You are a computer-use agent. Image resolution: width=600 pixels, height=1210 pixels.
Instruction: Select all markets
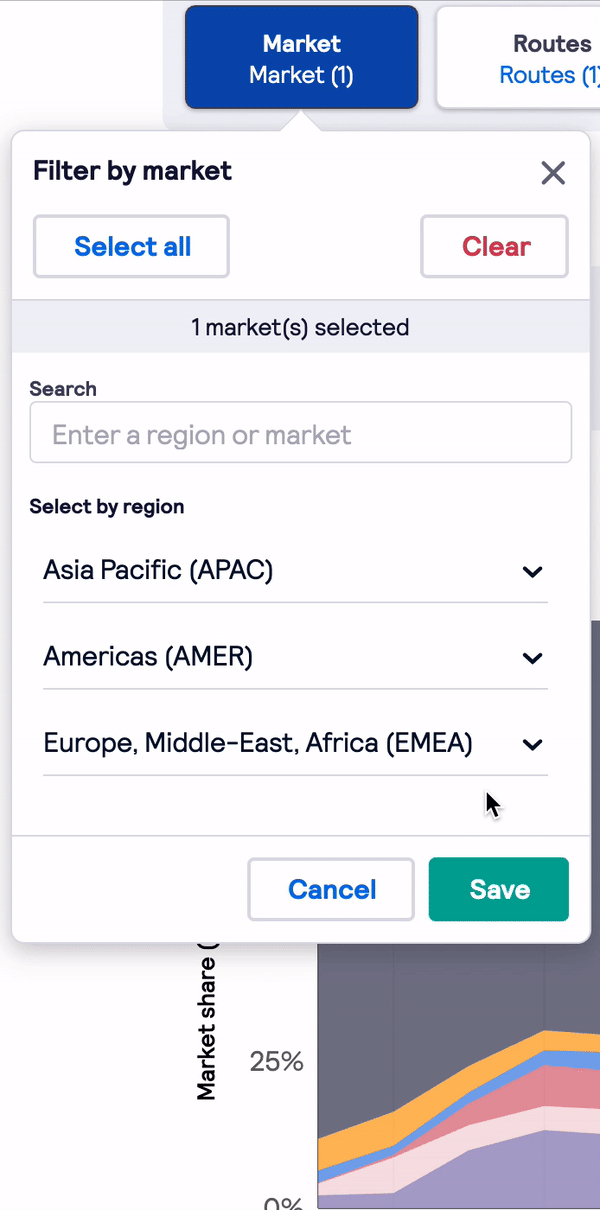point(132,246)
